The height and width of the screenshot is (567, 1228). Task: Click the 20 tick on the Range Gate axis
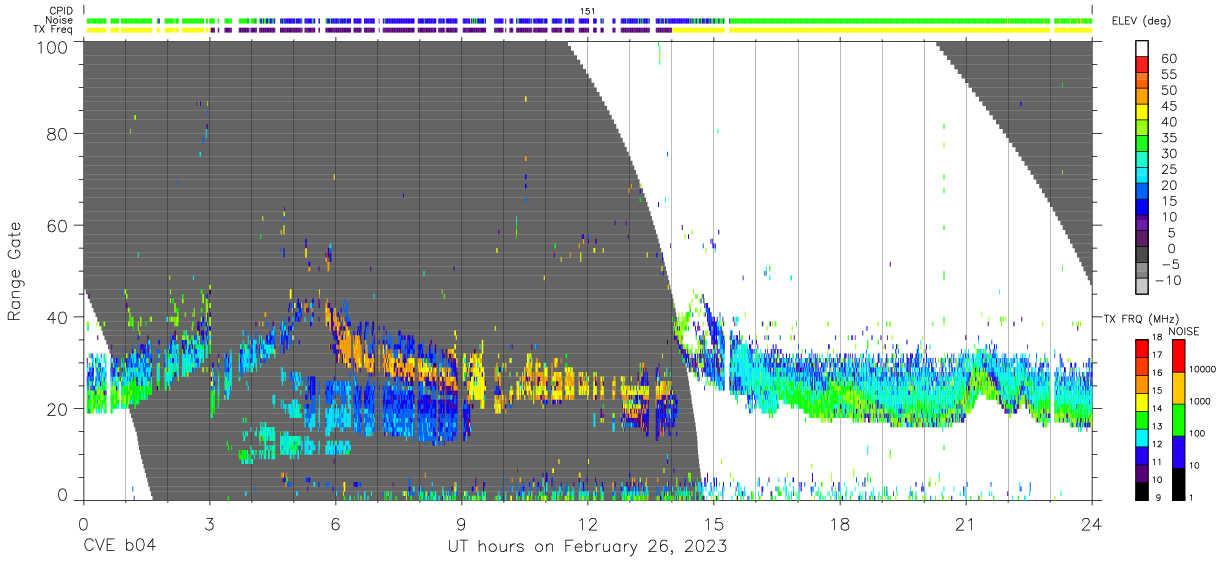[57, 409]
